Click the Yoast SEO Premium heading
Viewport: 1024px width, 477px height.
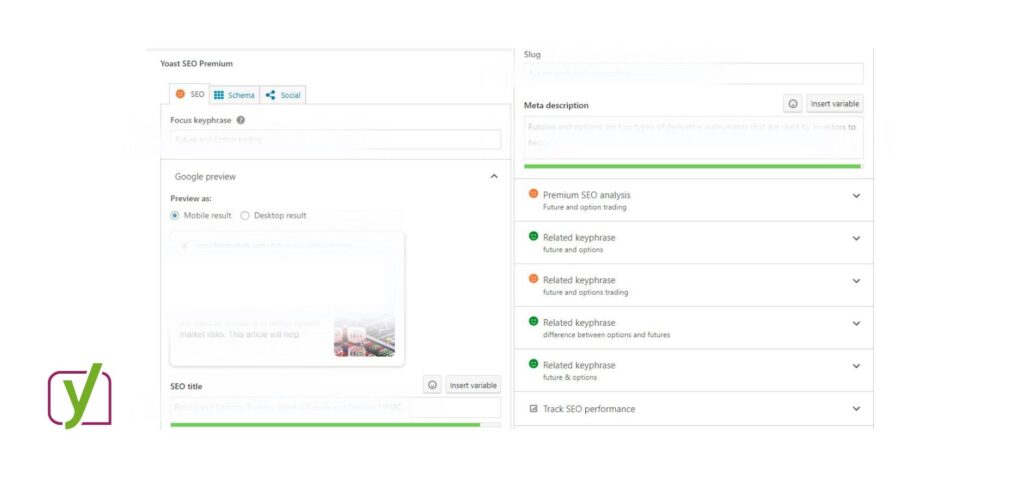(197, 63)
